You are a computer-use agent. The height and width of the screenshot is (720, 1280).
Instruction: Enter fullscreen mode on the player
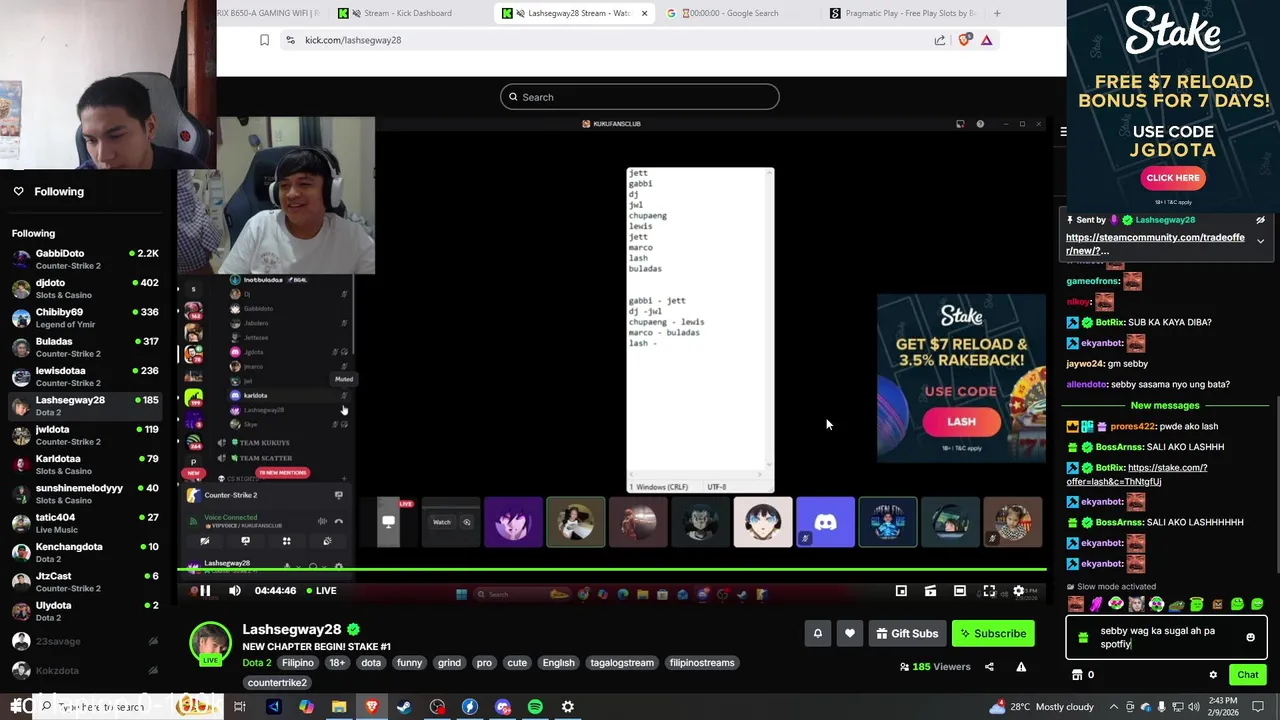point(989,591)
